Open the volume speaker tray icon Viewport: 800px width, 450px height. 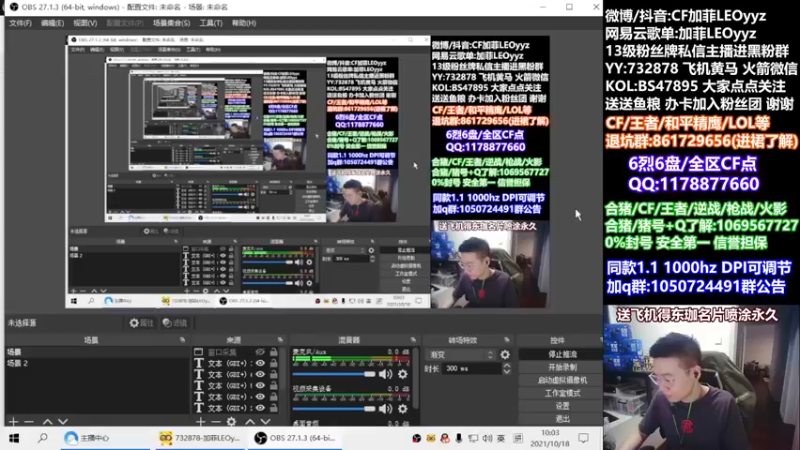point(487,438)
